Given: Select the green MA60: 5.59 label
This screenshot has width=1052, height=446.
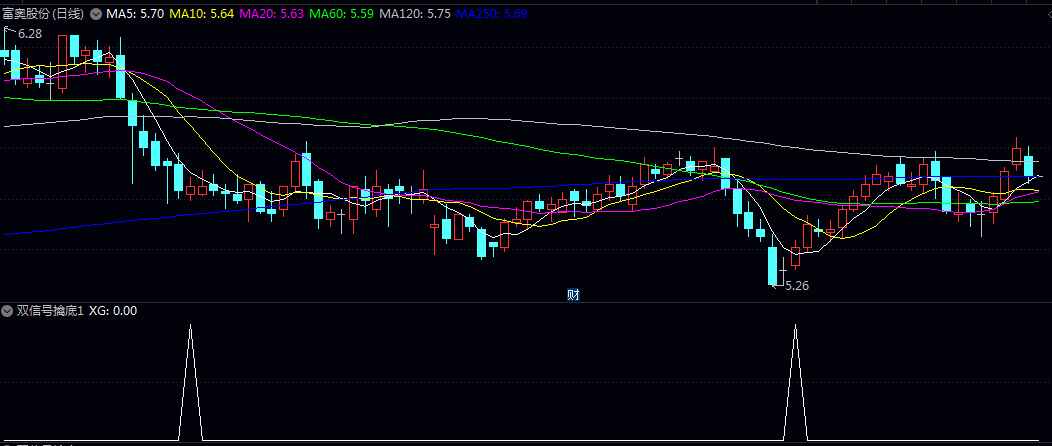Looking at the screenshot, I should click(x=341, y=13).
